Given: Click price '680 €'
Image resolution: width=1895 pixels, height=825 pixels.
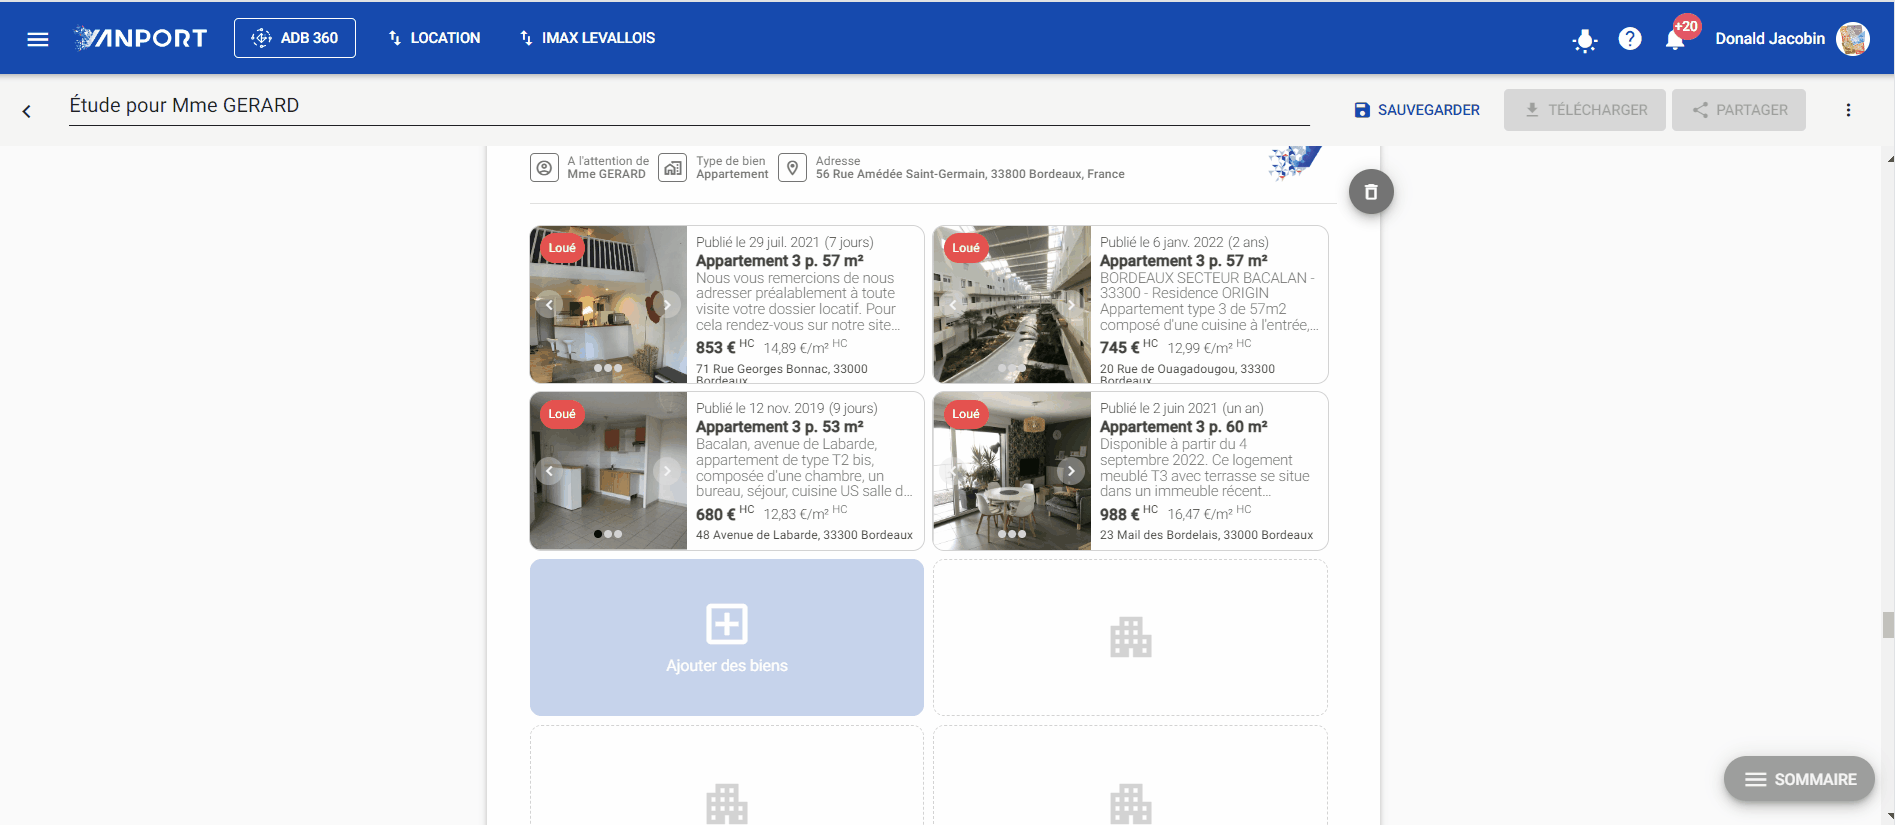Looking at the screenshot, I should (716, 514).
